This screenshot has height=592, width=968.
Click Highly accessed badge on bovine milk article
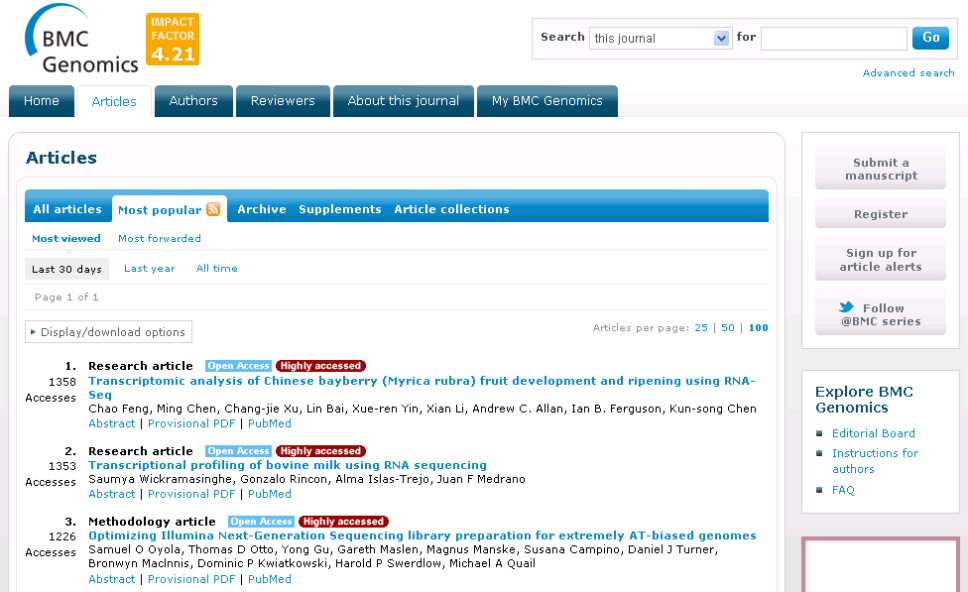coord(321,451)
